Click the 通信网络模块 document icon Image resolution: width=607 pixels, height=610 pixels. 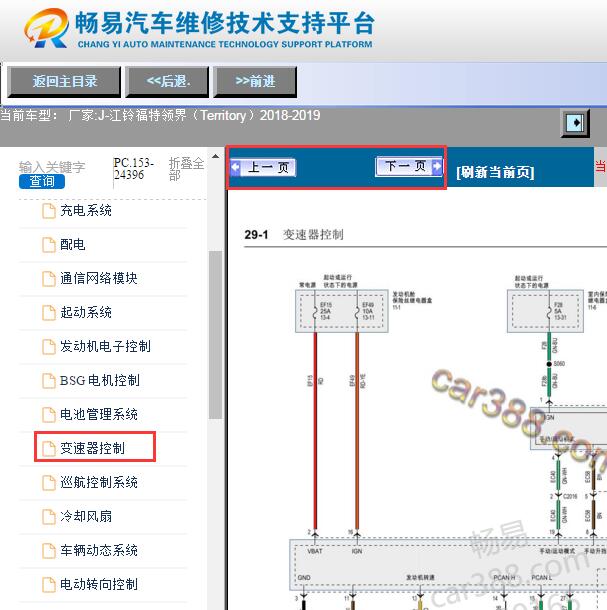[x=49, y=279]
